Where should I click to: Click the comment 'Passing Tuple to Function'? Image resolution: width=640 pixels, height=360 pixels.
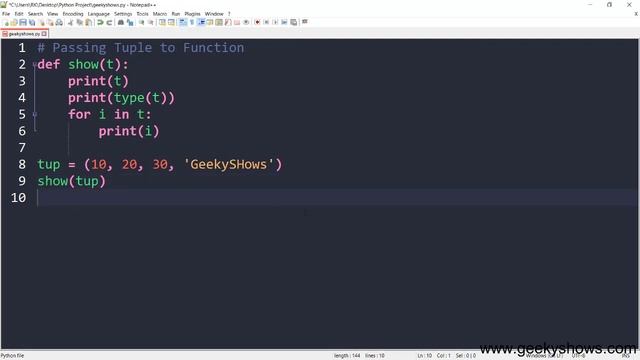pos(148,48)
